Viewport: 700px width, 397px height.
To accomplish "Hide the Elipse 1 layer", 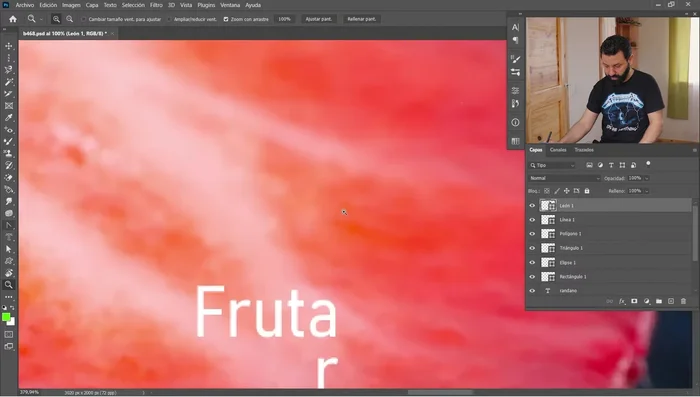I will pyautogui.click(x=532, y=263).
